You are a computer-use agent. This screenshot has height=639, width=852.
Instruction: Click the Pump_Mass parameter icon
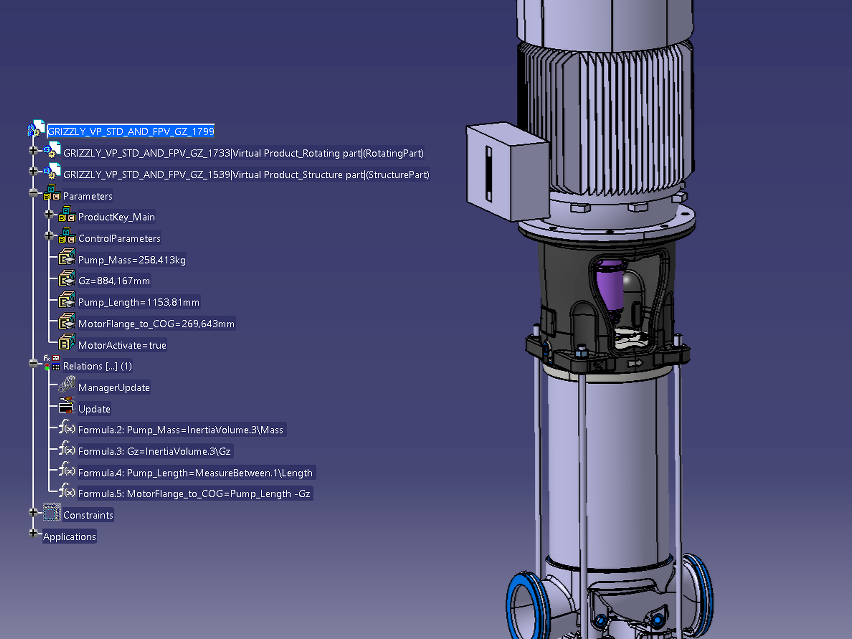(x=67, y=260)
